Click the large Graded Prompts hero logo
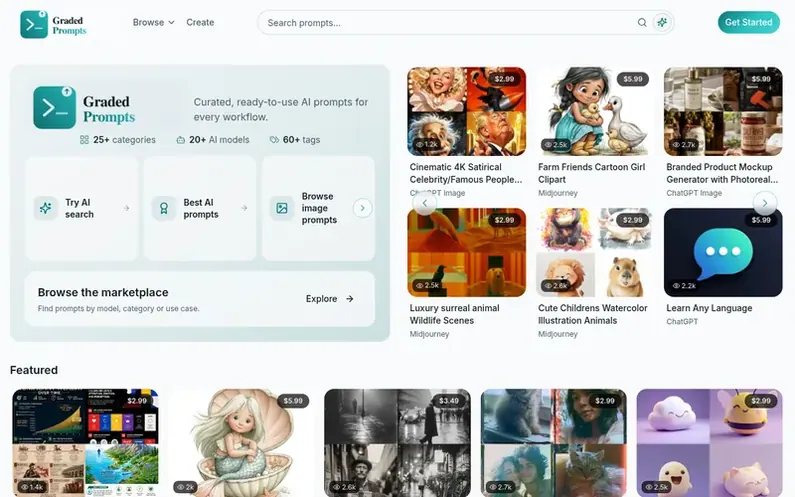The height and width of the screenshot is (497, 795). pos(84,108)
